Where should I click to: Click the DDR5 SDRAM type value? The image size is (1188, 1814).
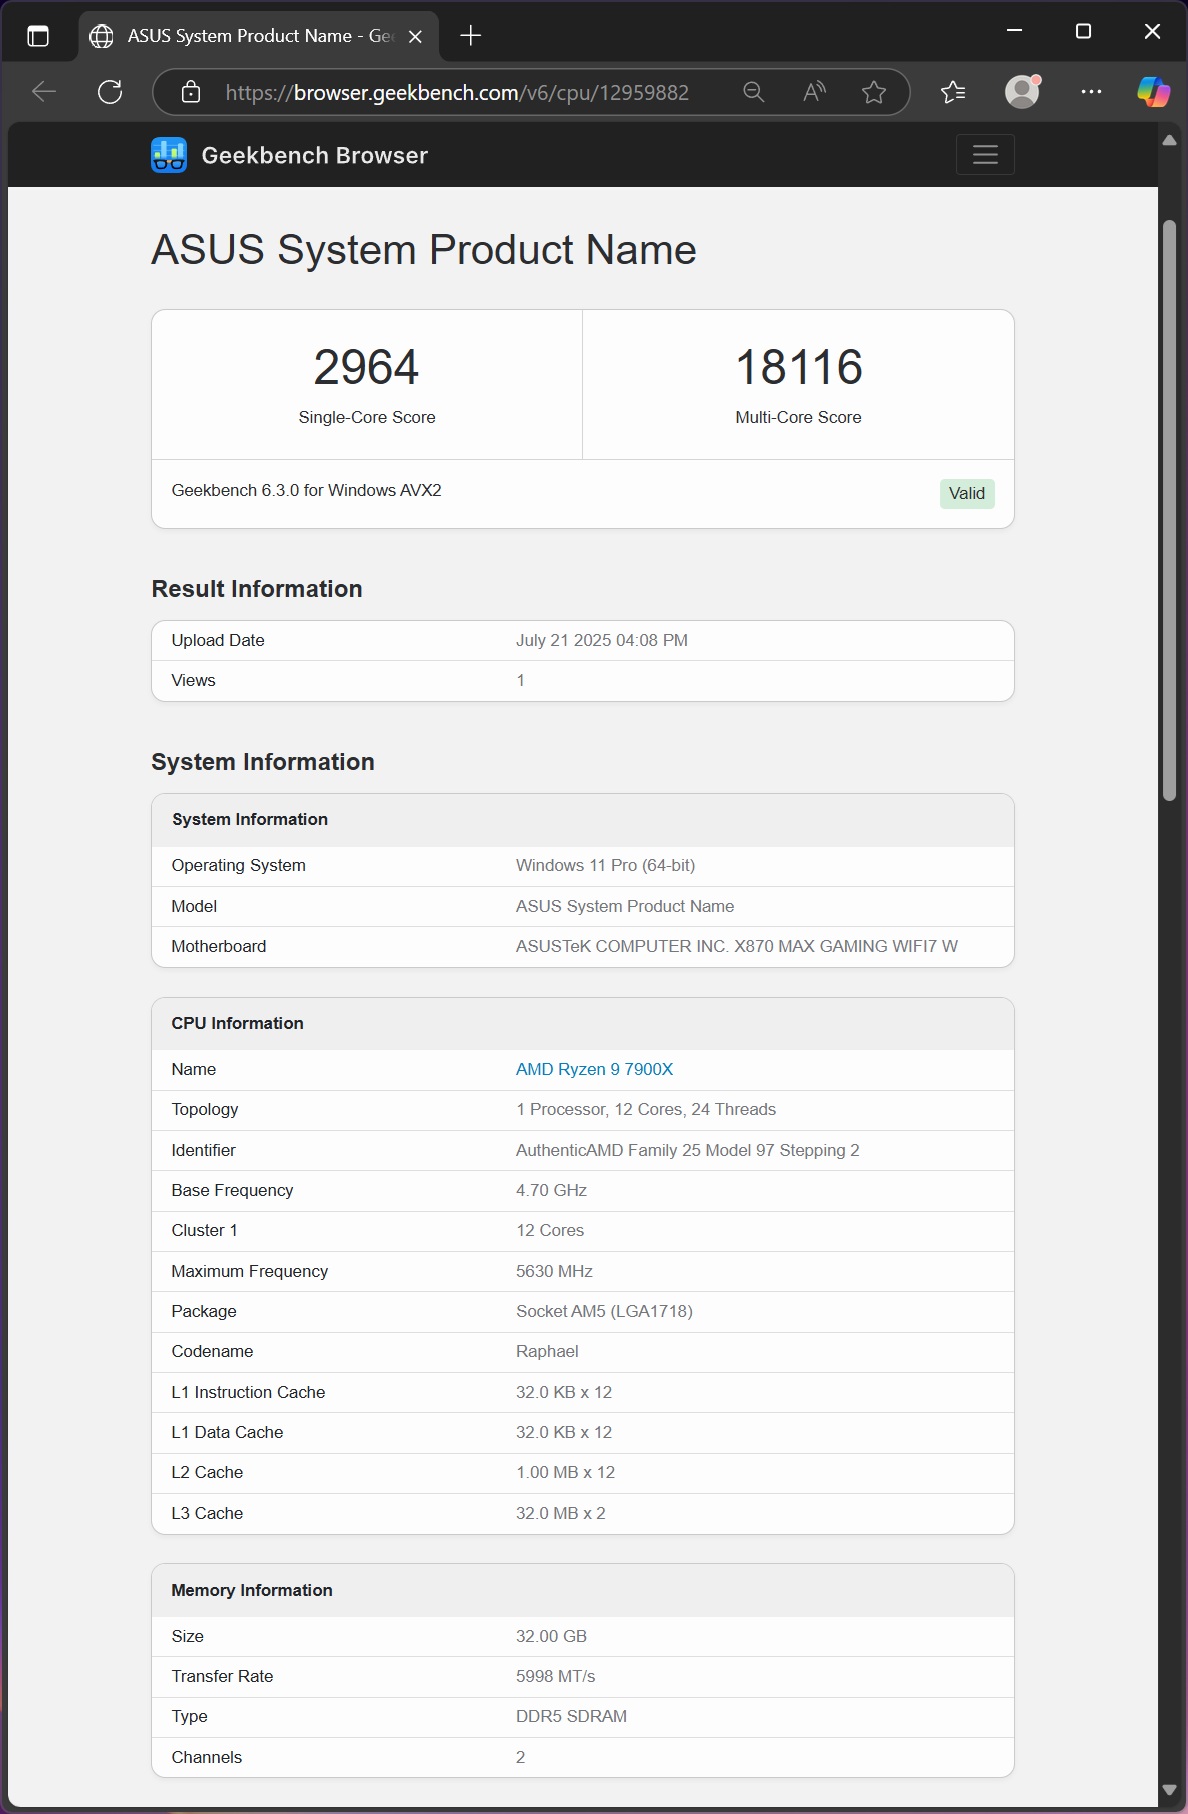click(x=571, y=1716)
